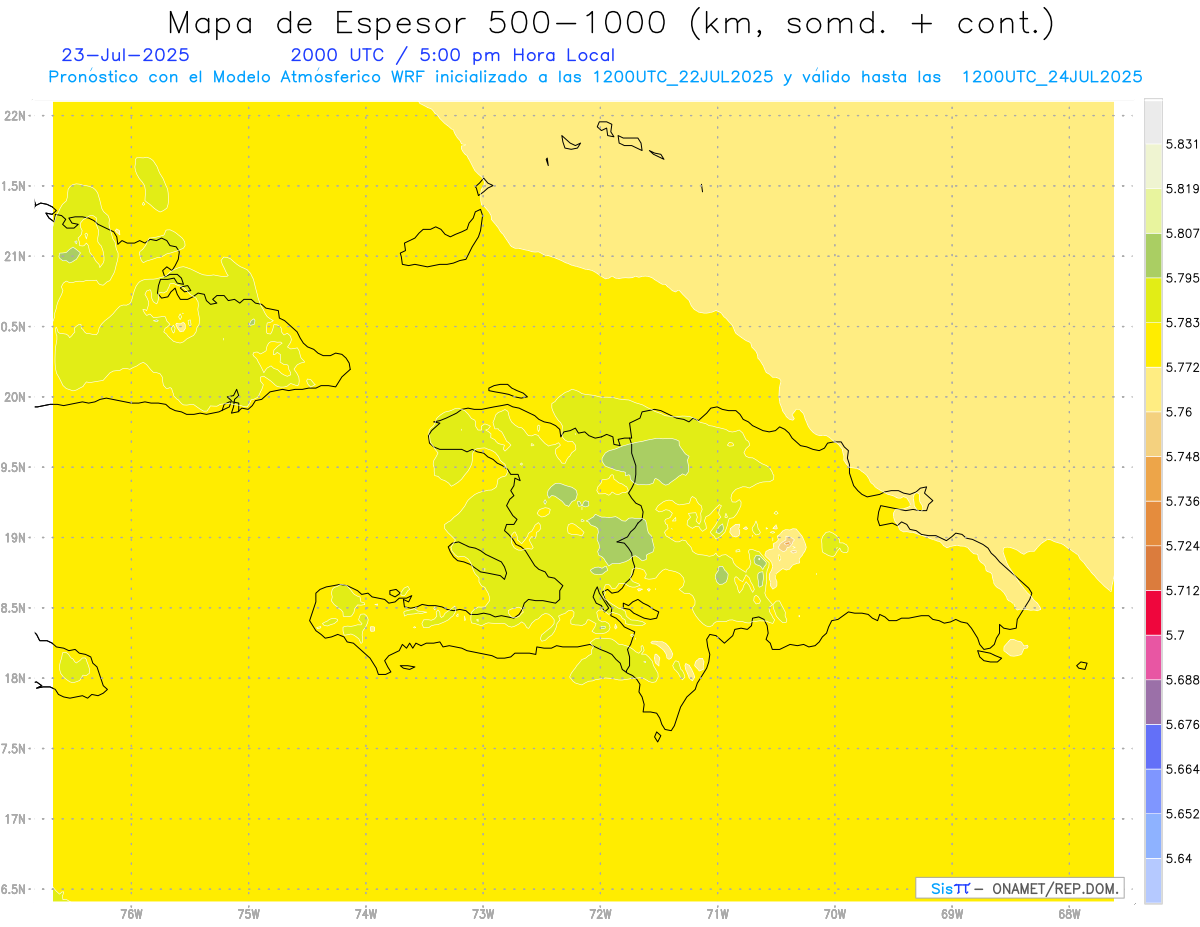
Task: Click the '5.688' legend value
Action: (1182, 680)
